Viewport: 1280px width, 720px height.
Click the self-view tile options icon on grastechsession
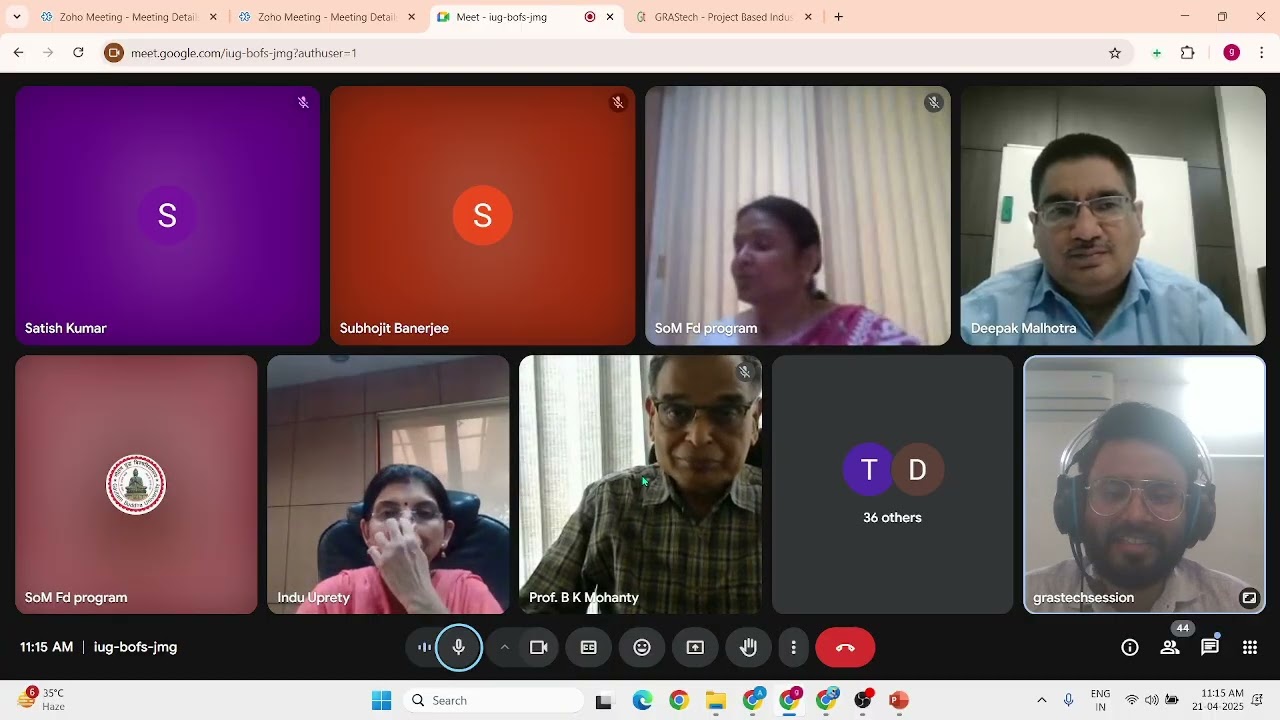pyautogui.click(x=1249, y=598)
